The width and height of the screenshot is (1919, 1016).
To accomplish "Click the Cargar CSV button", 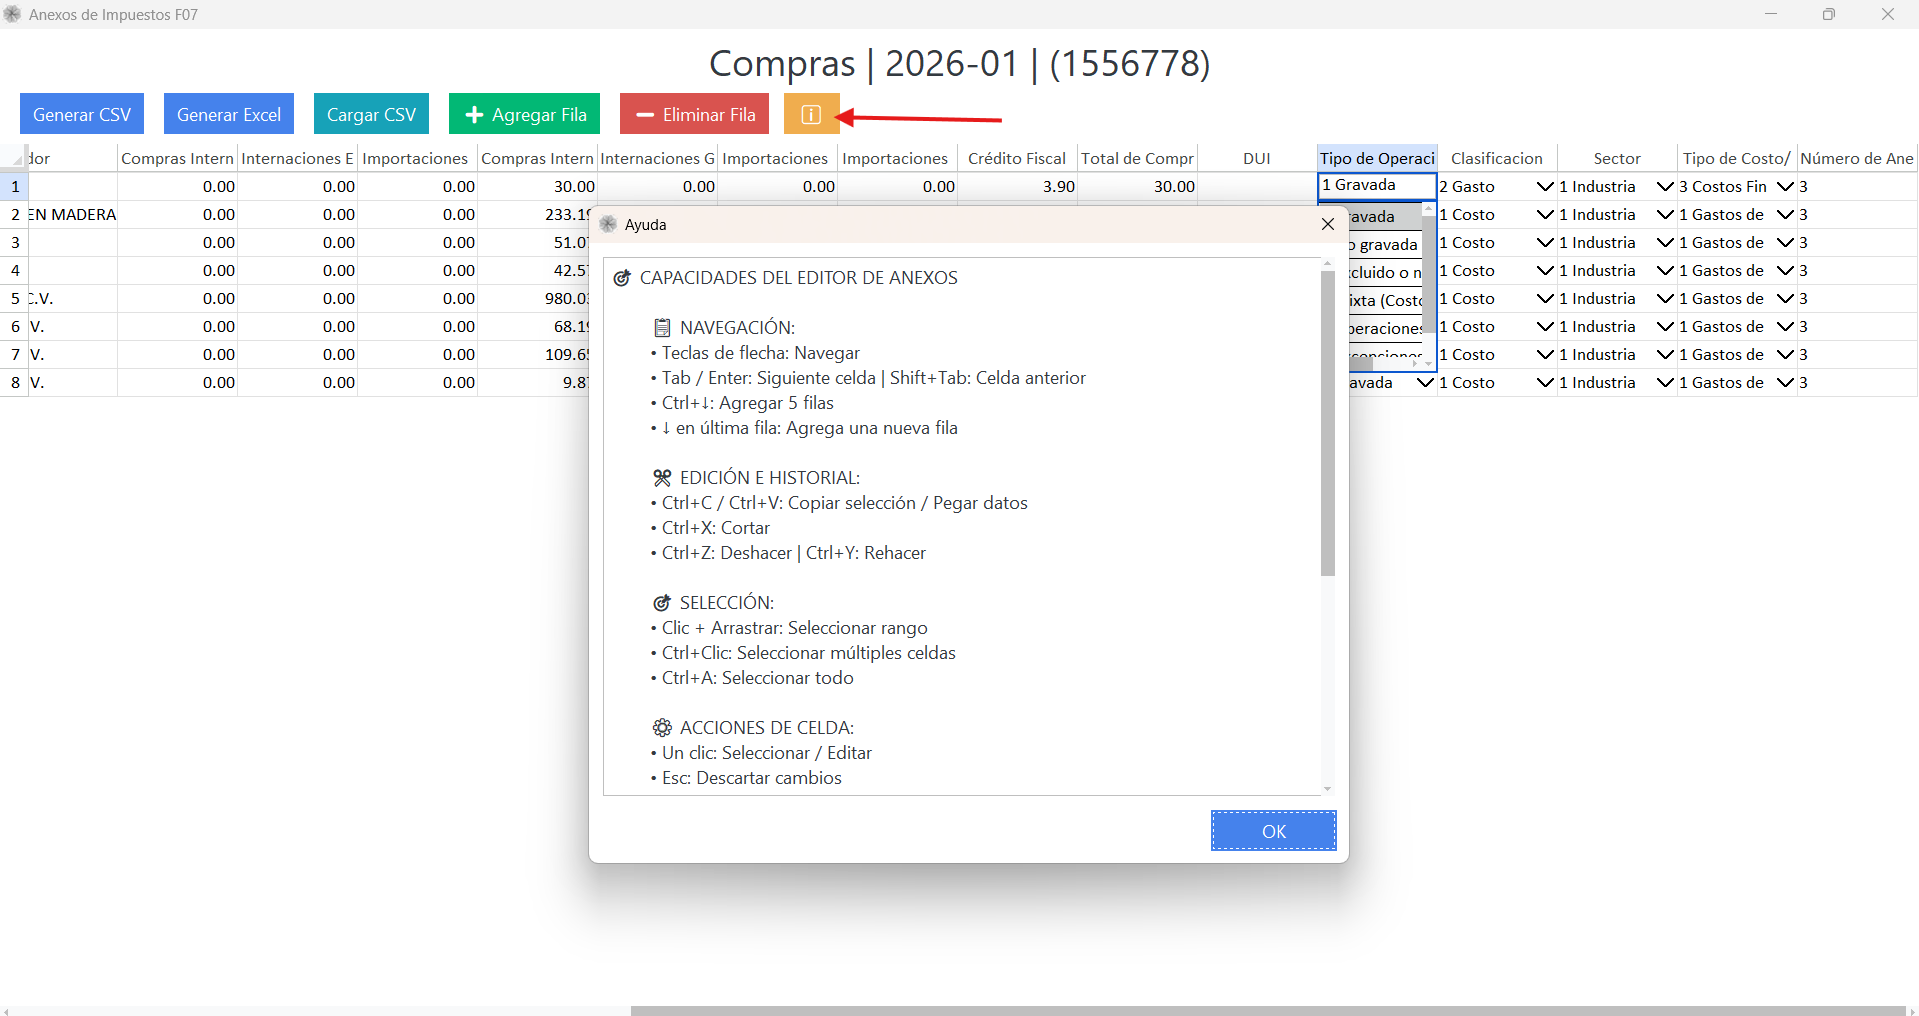I will coord(371,114).
